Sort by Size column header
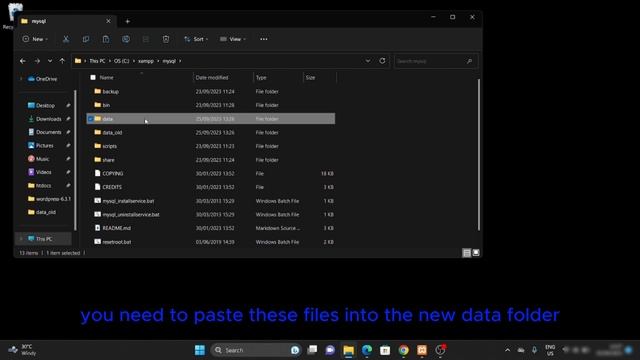The height and width of the screenshot is (360, 640). (x=311, y=78)
